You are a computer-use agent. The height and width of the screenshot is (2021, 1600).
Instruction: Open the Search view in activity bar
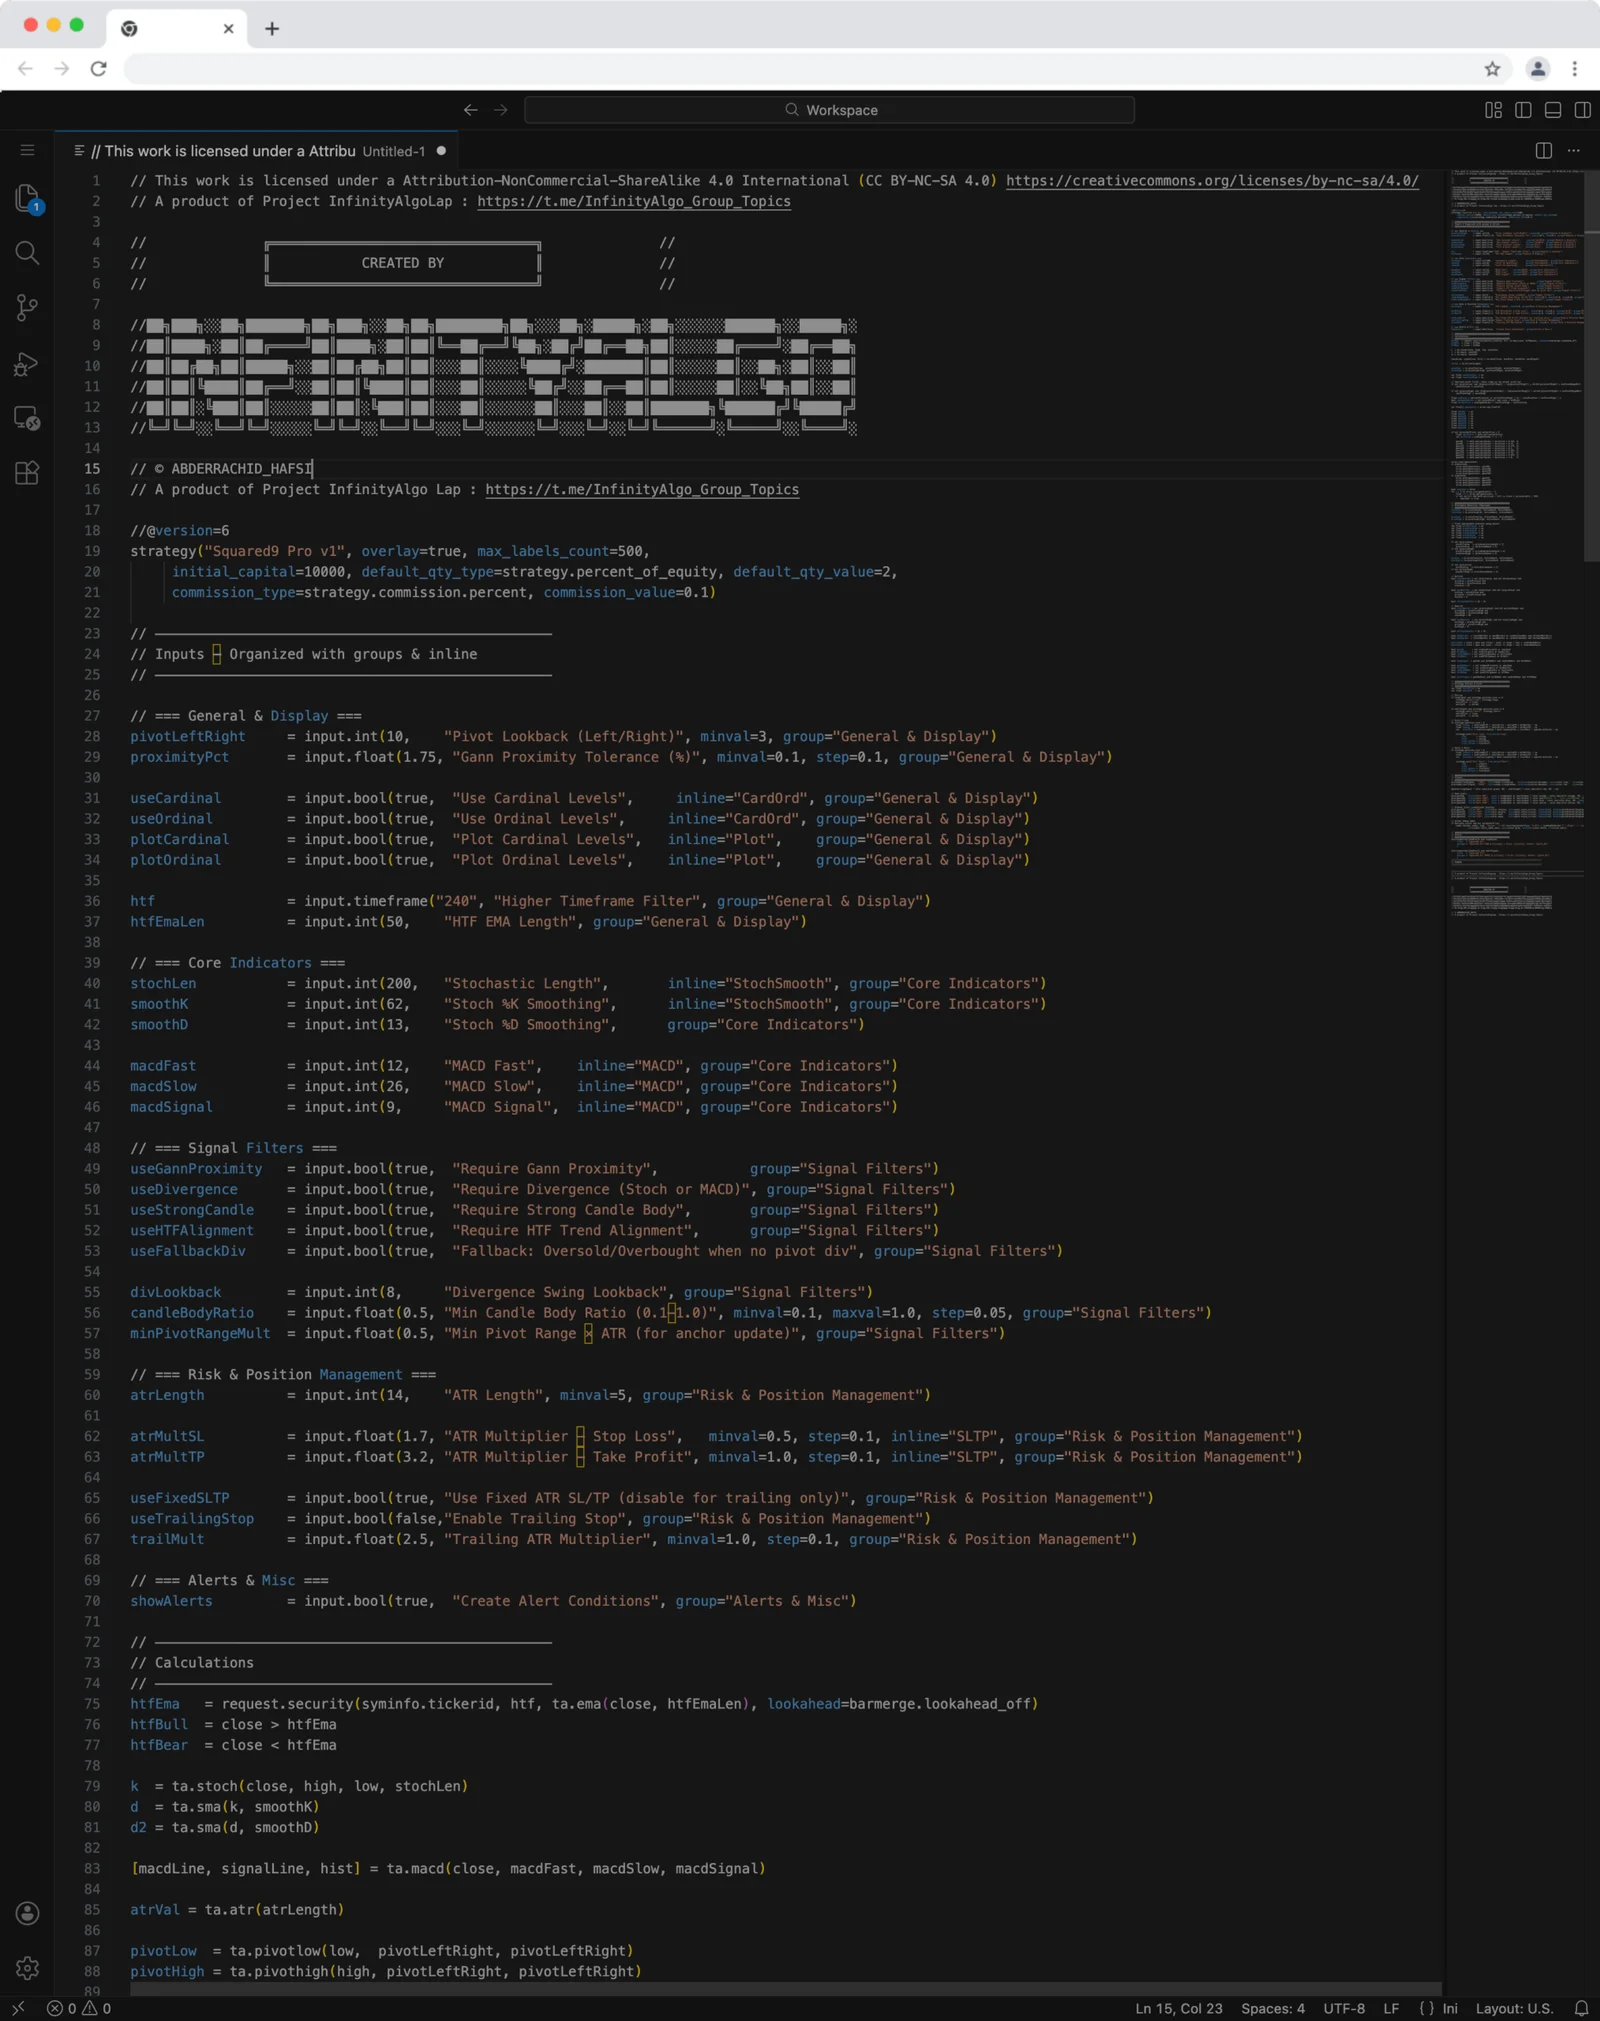[27, 253]
